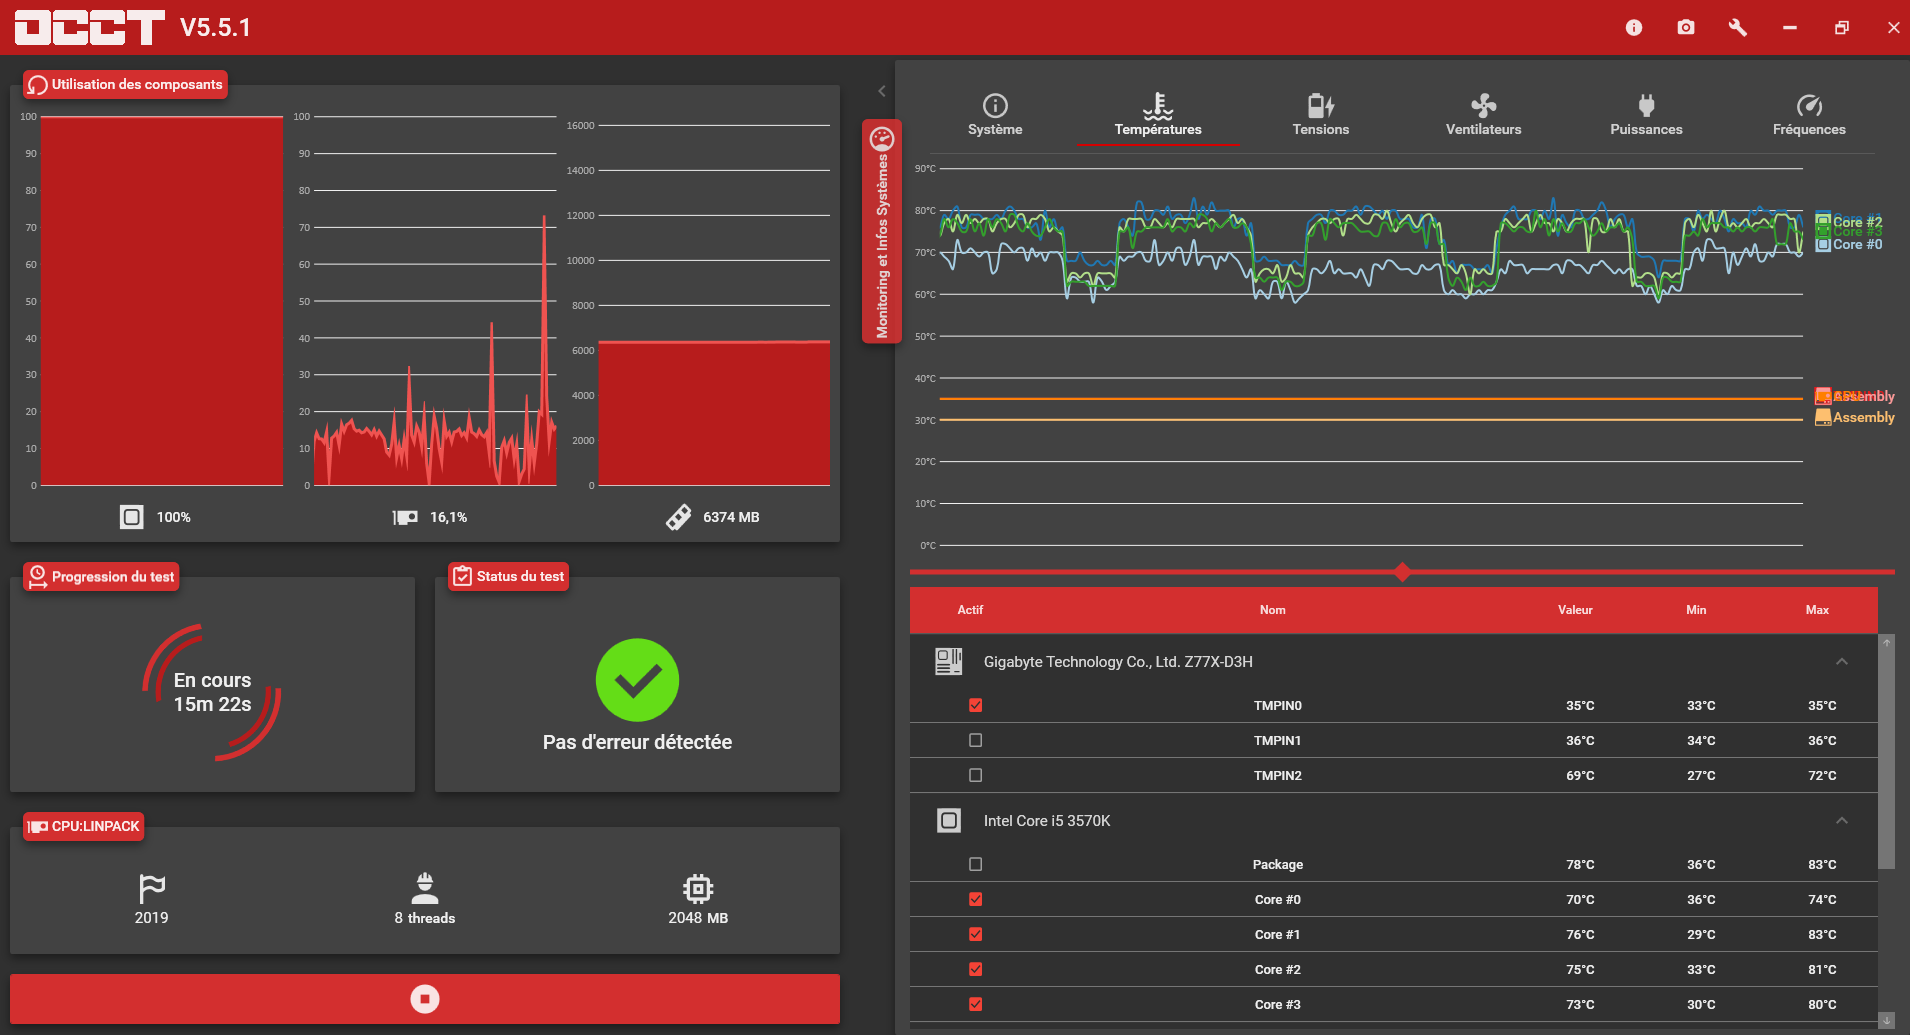
Task: Switch to the Tensions tab
Action: pyautogui.click(x=1321, y=115)
